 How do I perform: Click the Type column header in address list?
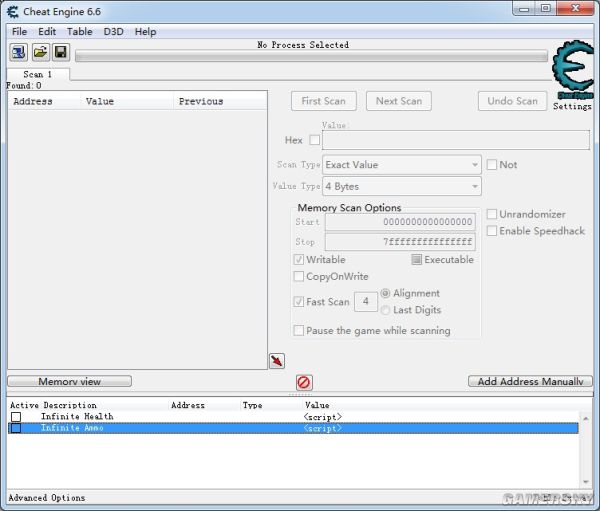tap(252, 405)
